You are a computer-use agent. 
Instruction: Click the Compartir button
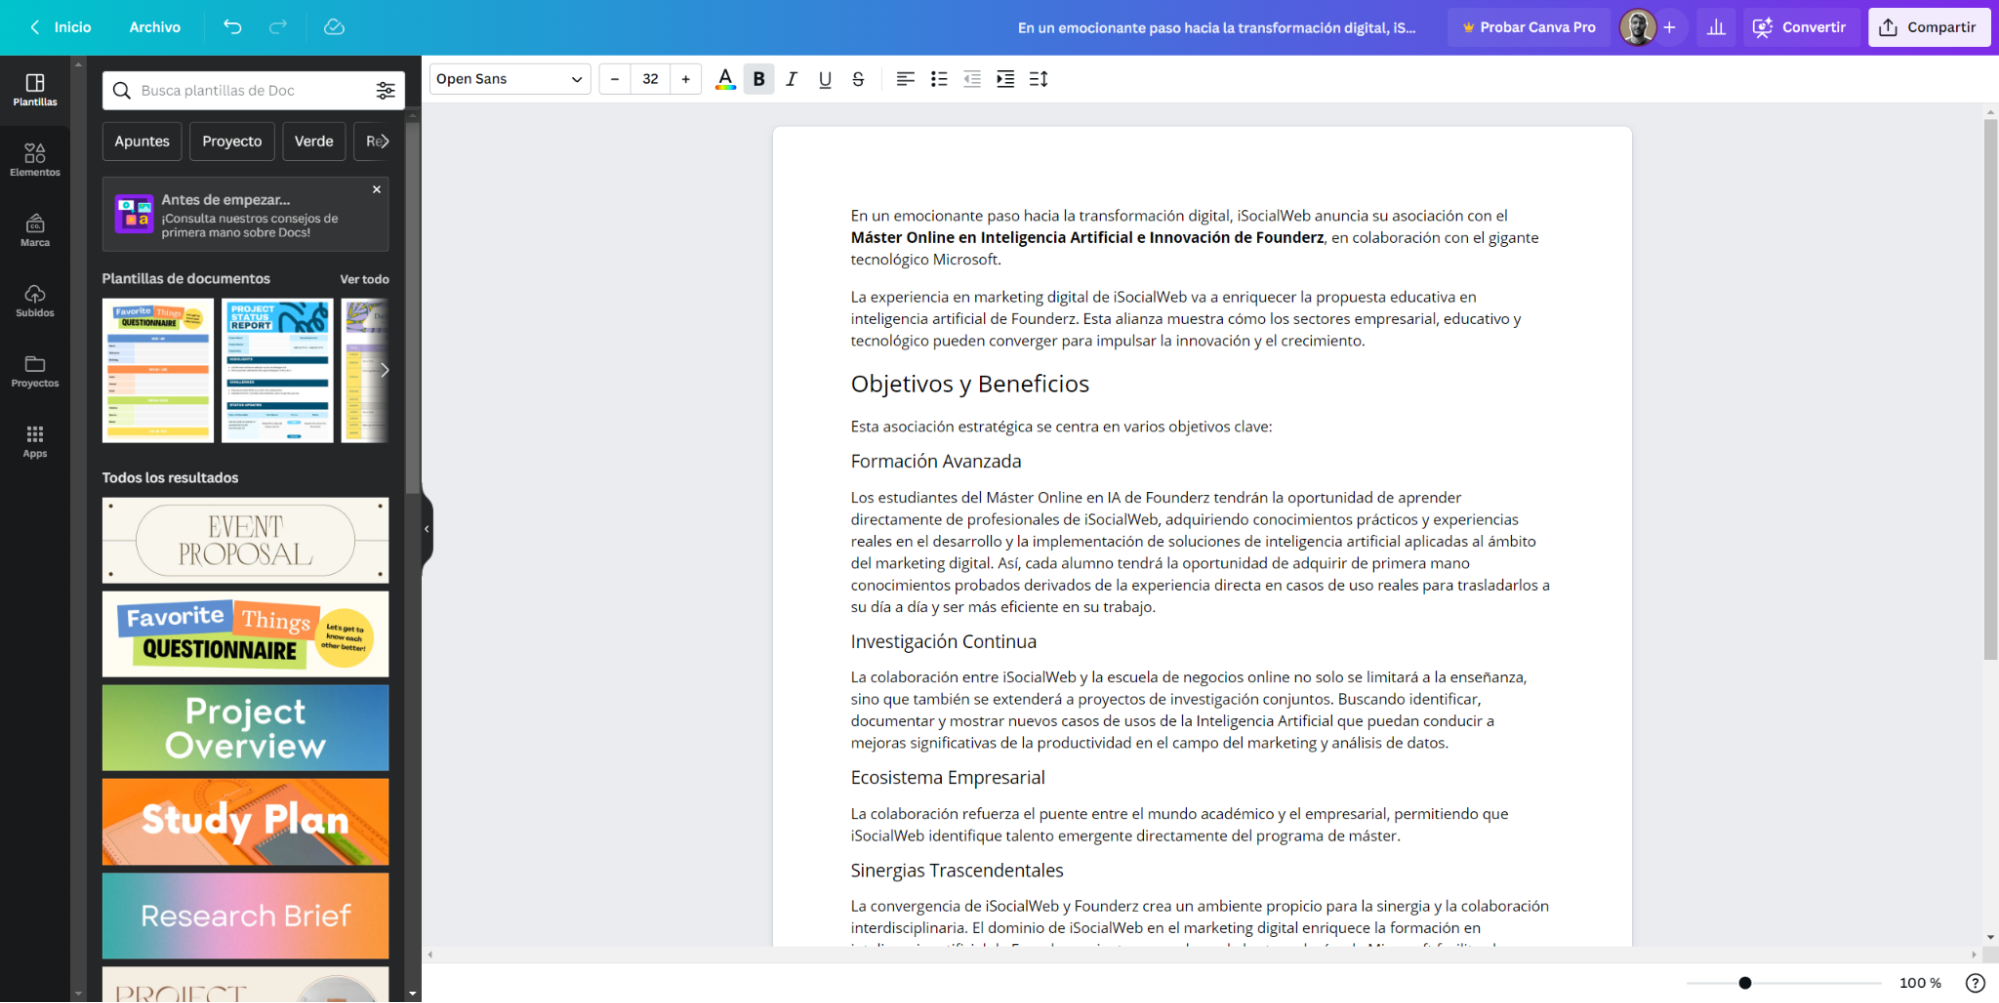1928,27
